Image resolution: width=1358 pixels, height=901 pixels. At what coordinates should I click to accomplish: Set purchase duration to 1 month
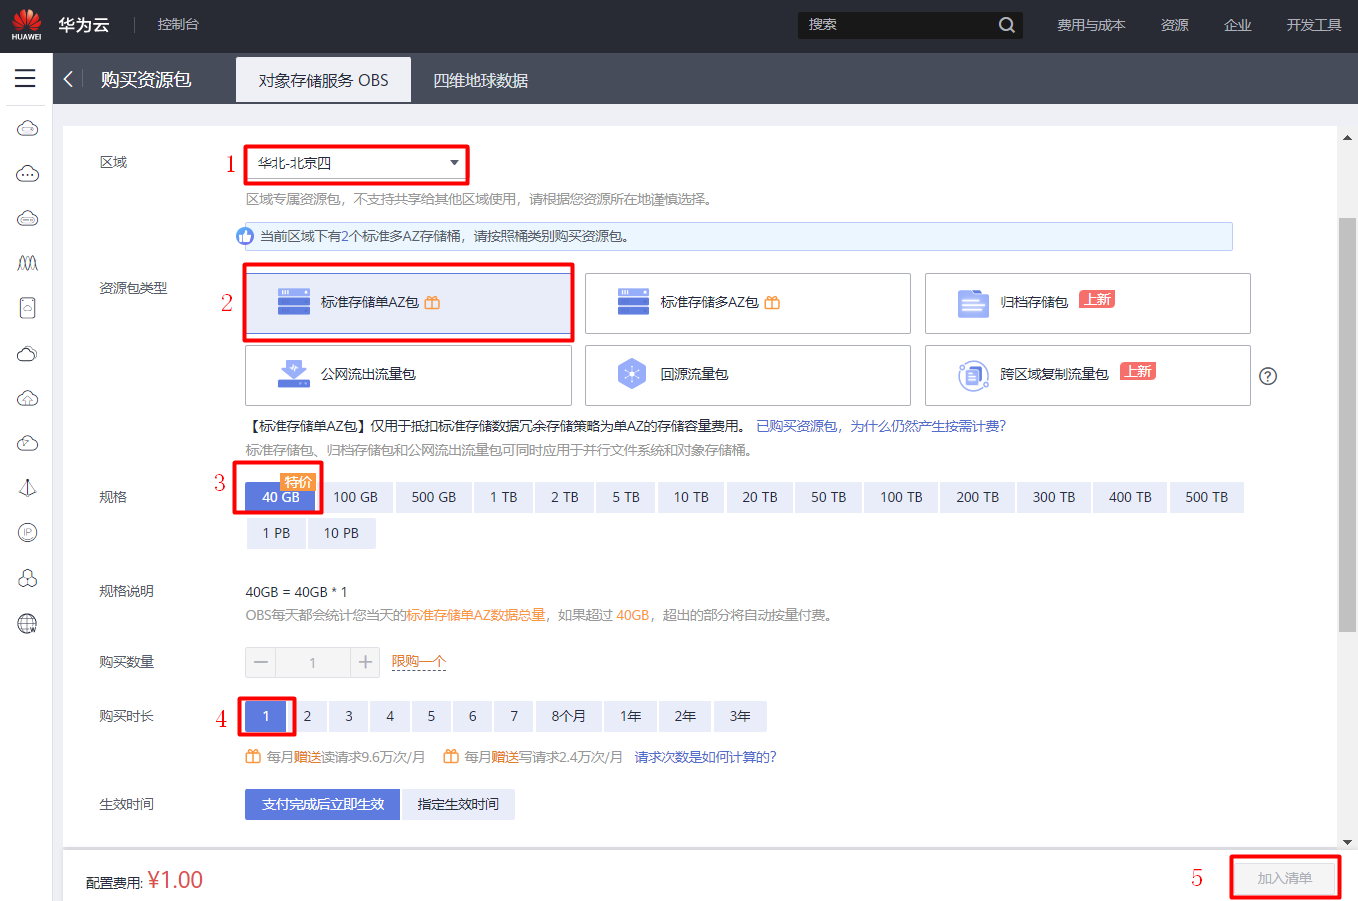[x=266, y=716]
